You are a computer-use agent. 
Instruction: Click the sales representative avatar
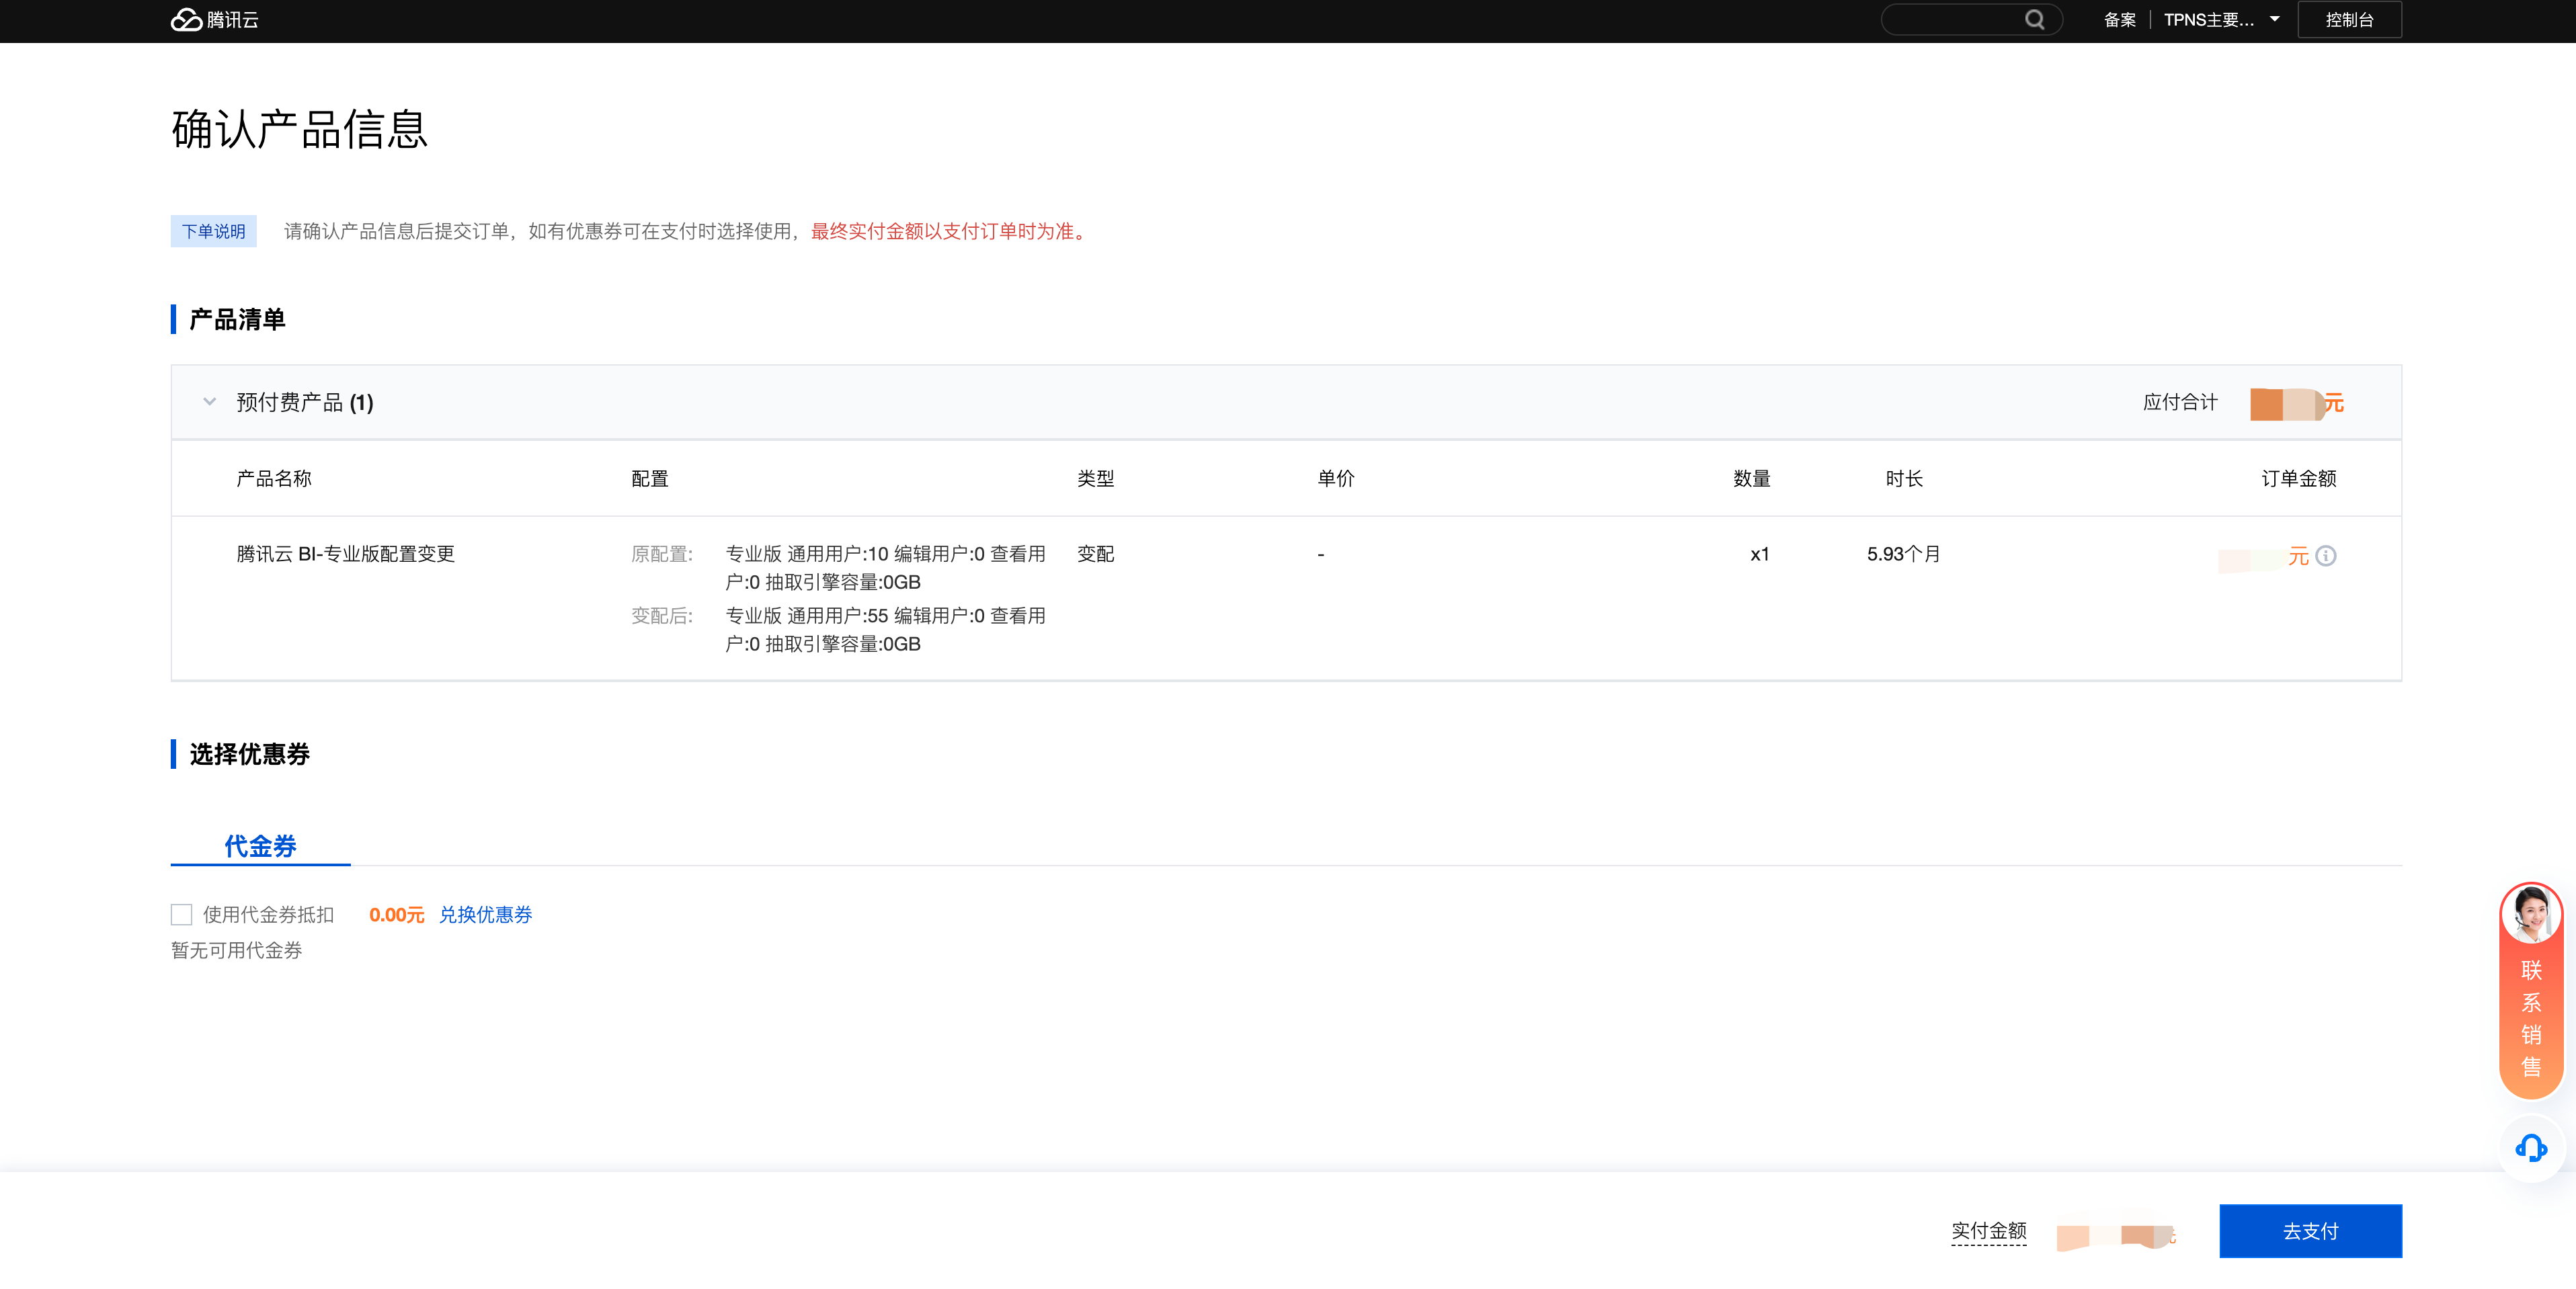tap(2530, 914)
